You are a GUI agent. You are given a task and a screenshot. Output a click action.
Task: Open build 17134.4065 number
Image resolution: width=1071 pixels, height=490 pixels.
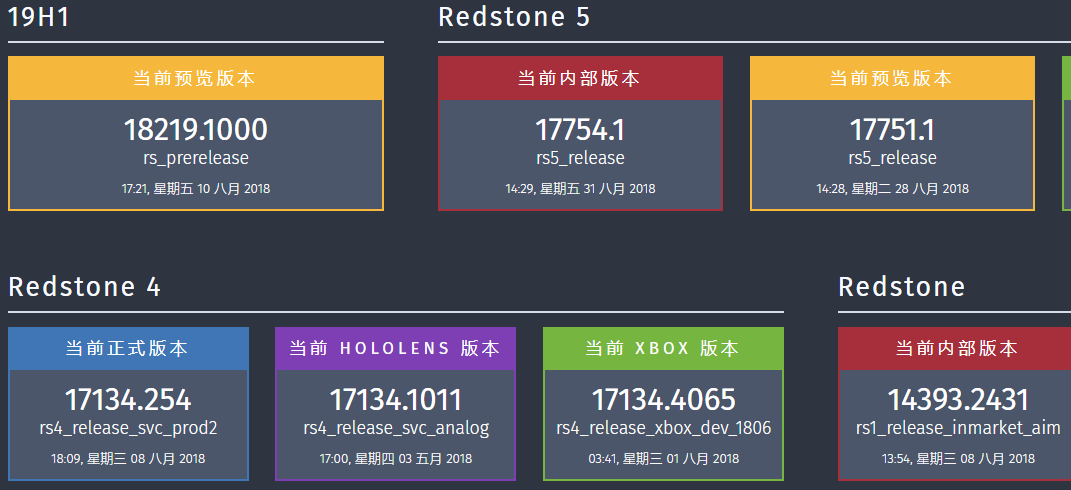point(663,400)
